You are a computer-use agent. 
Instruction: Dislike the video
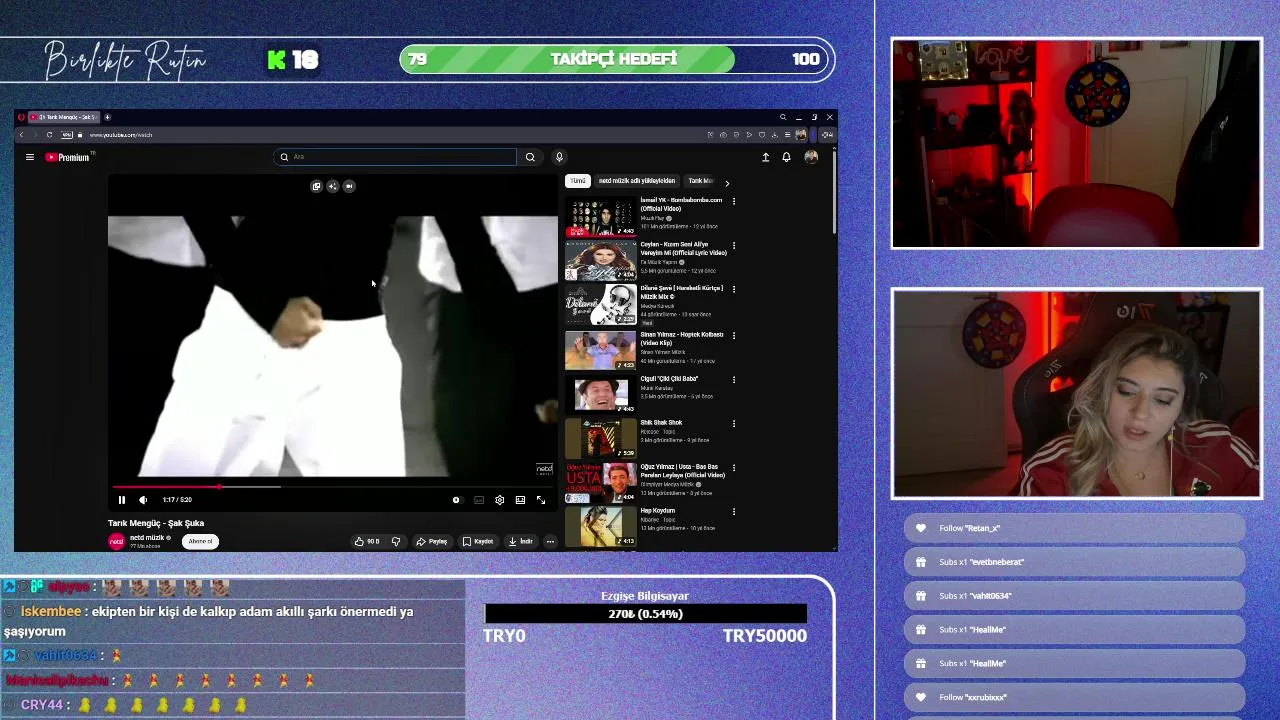tap(396, 541)
